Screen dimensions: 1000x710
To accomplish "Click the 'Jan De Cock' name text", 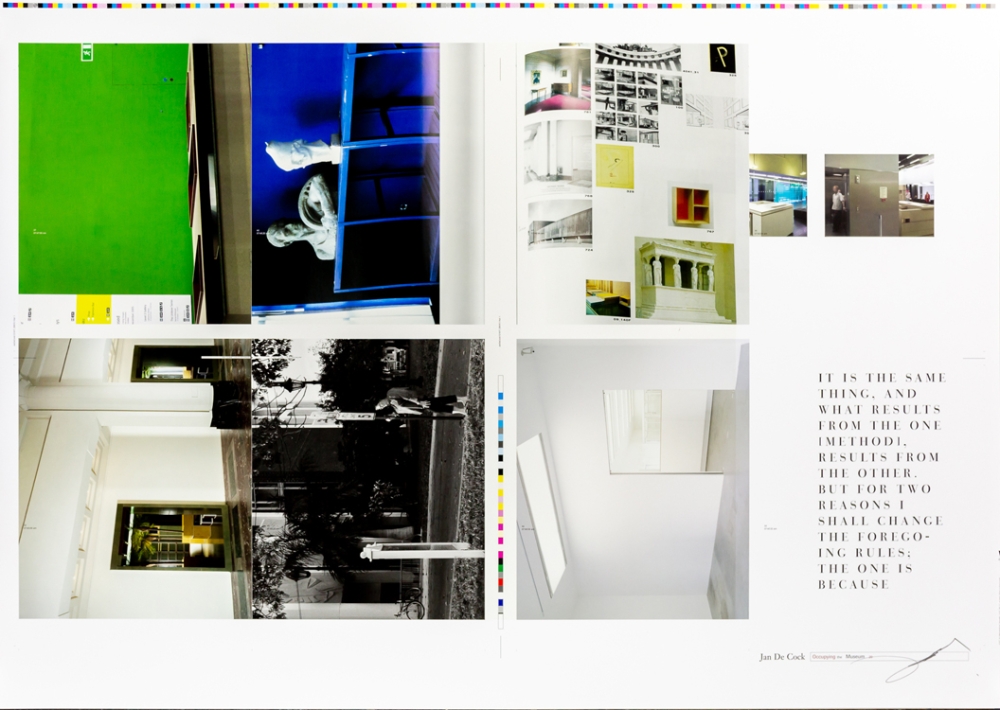I will (782, 657).
